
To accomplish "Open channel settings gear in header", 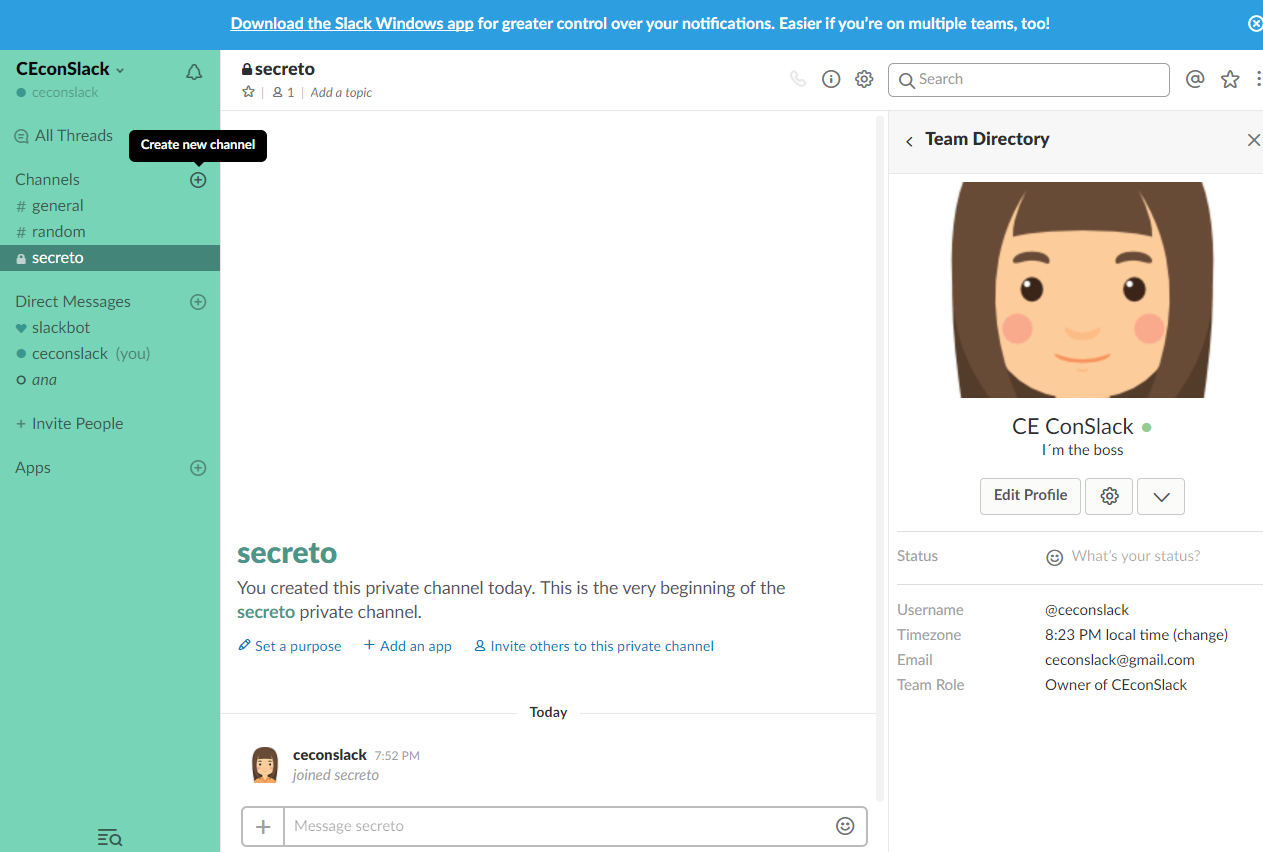I will pyautogui.click(x=864, y=79).
